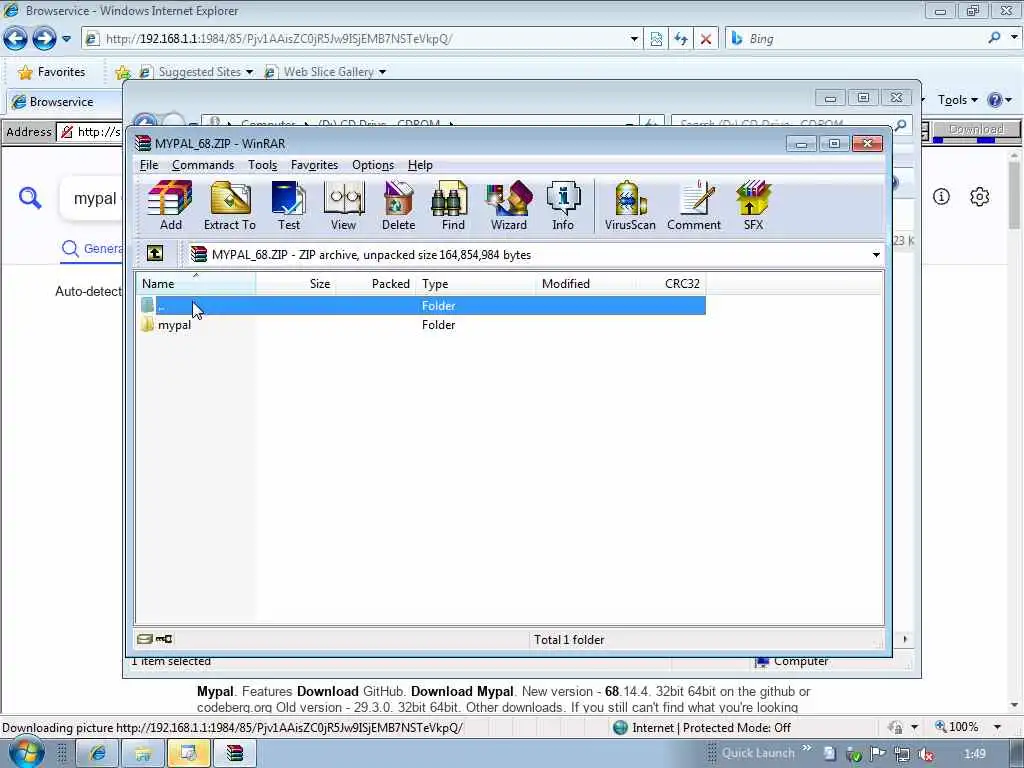Open Web Slice Gallery dropdown

(x=383, y=72)
